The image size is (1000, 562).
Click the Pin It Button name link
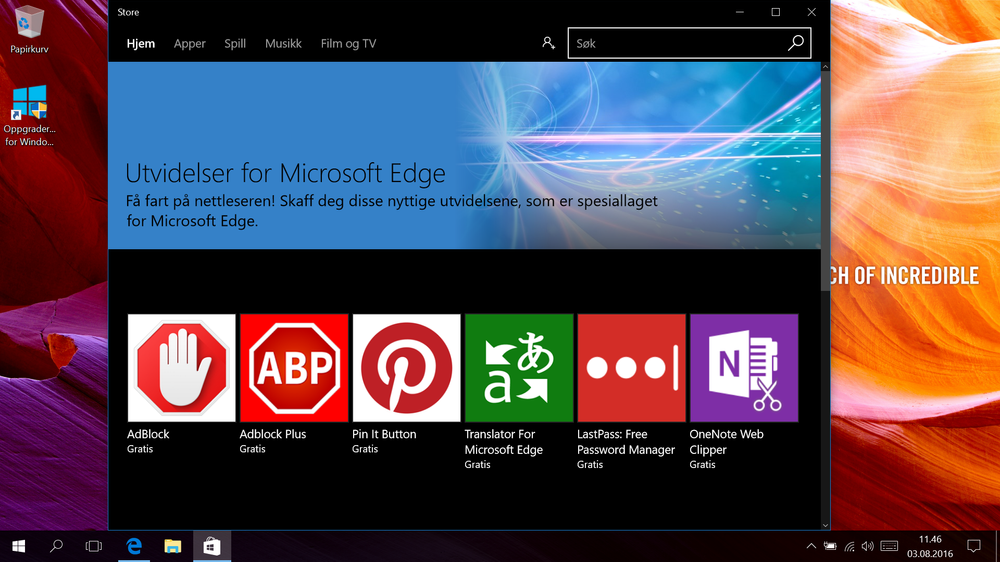pos(384,434)
